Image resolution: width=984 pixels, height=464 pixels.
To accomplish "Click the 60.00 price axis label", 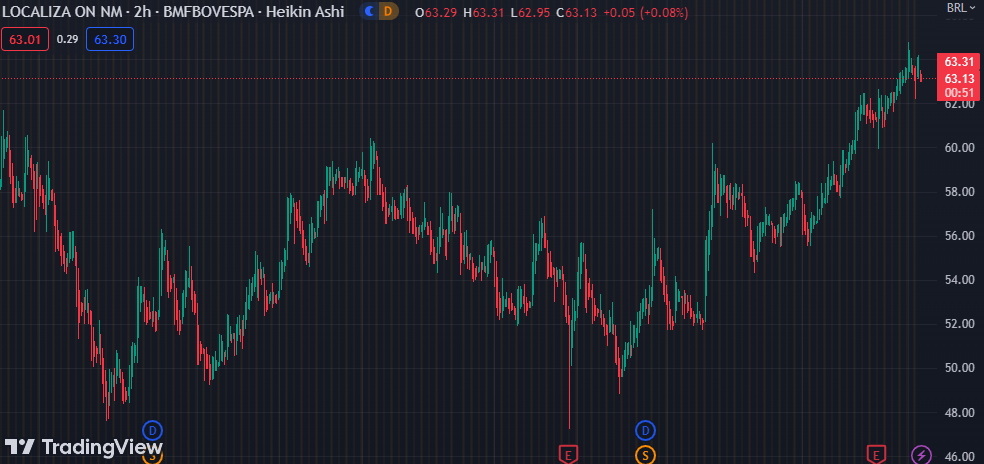I will pyautogui.click(x=959, y=148).
